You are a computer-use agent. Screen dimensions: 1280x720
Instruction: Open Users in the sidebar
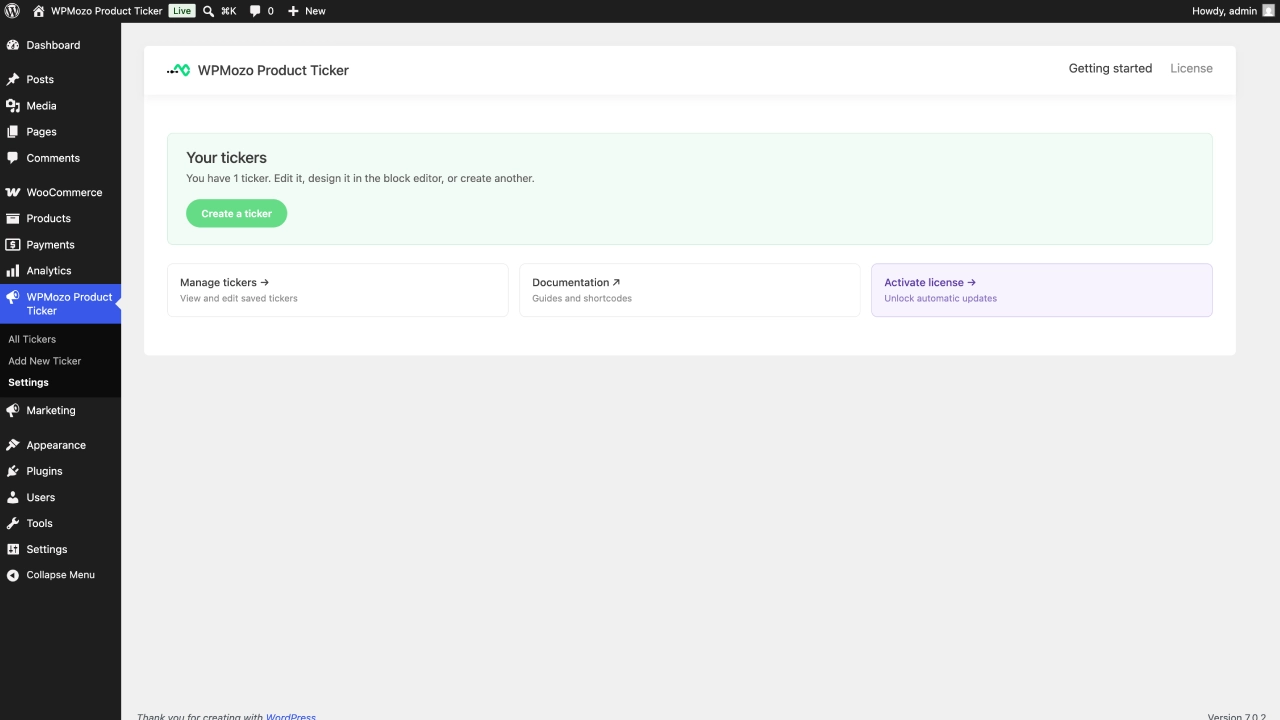60,497
